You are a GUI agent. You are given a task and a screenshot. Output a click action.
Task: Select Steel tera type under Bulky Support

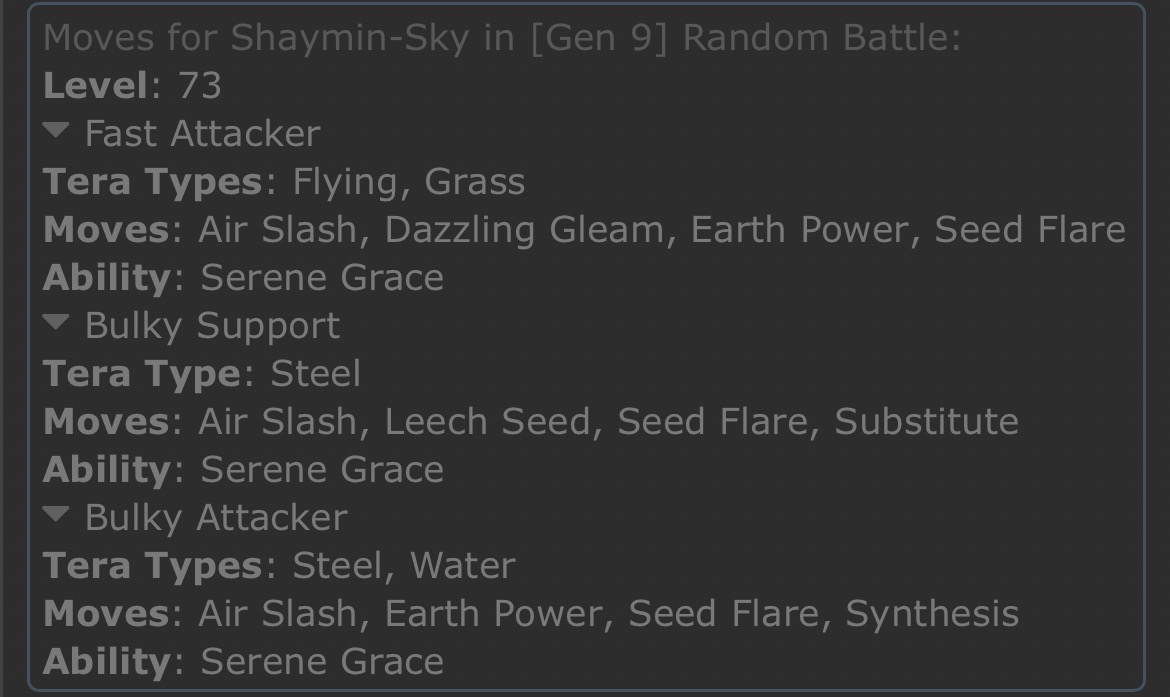click(x=315, y=373)
